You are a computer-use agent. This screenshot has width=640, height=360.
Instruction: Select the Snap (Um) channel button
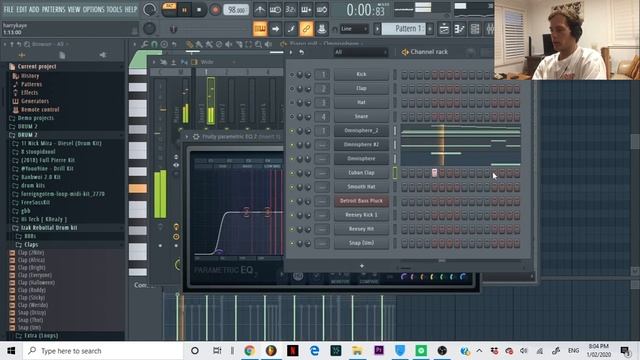(361, 243)
